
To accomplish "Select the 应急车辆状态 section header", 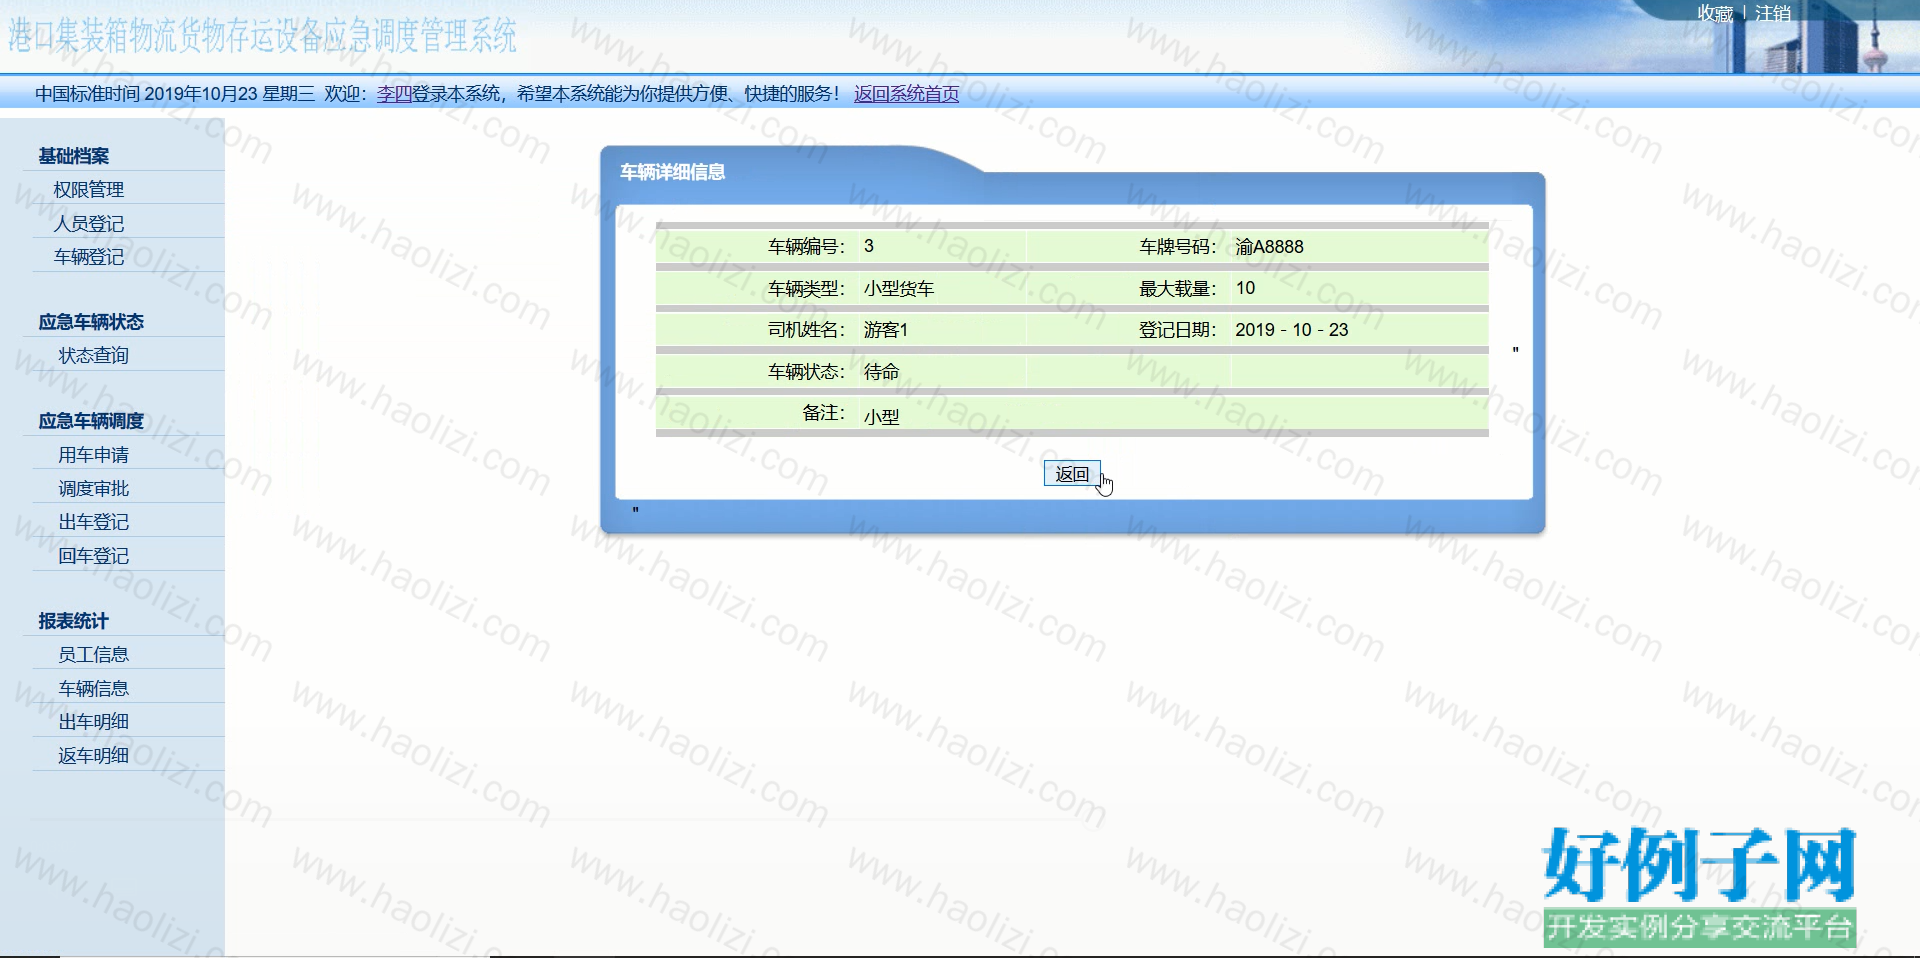I will point(91,322).
